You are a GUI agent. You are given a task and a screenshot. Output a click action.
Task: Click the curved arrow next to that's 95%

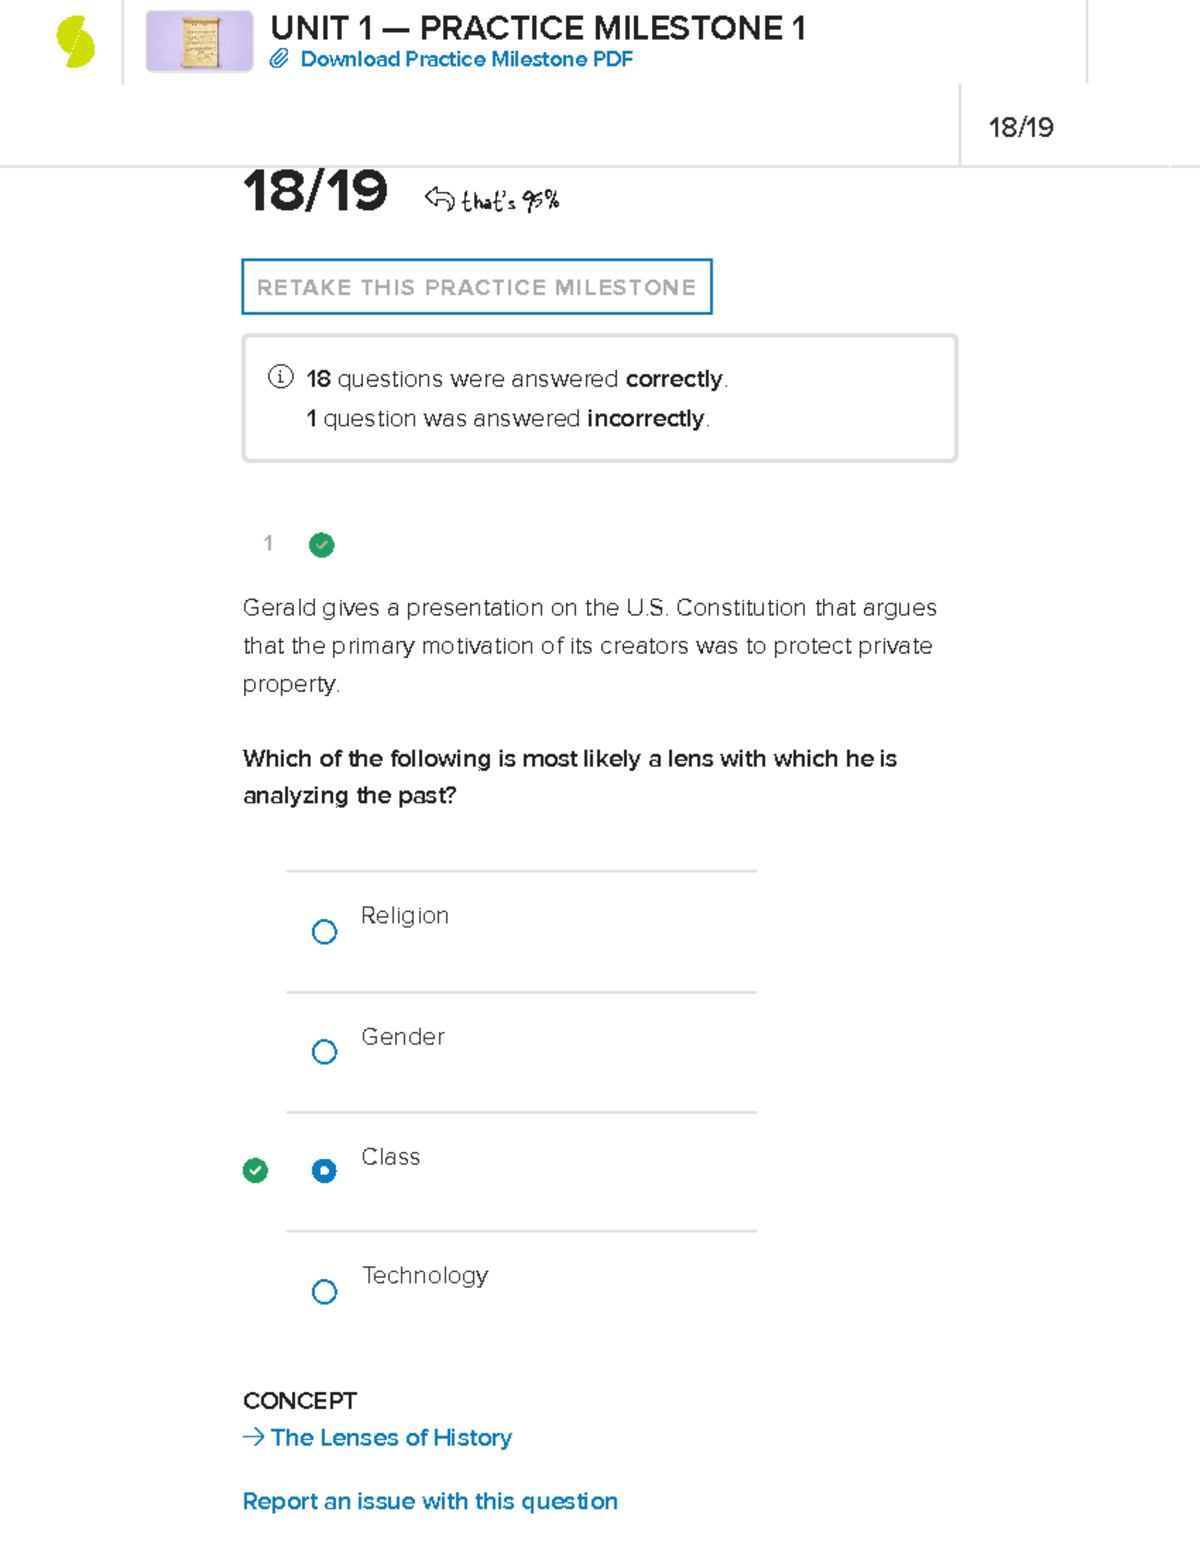[439, 199]
